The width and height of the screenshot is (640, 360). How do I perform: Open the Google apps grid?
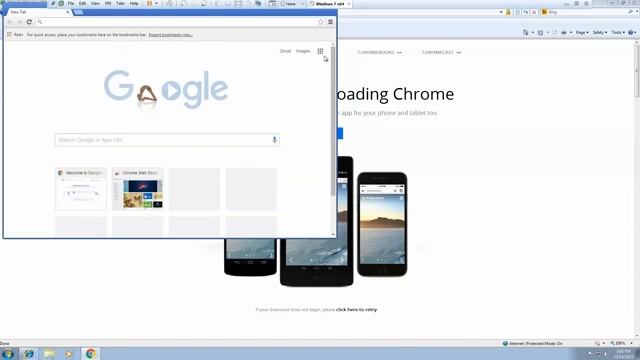coord(320,51)
